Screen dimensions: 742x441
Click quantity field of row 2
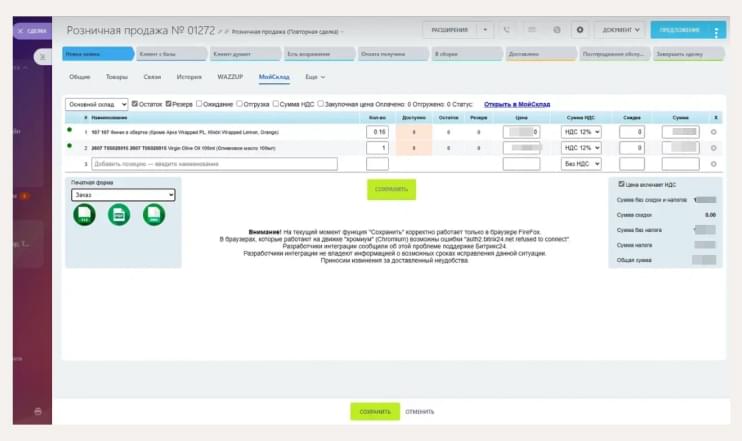pos(377,148)
